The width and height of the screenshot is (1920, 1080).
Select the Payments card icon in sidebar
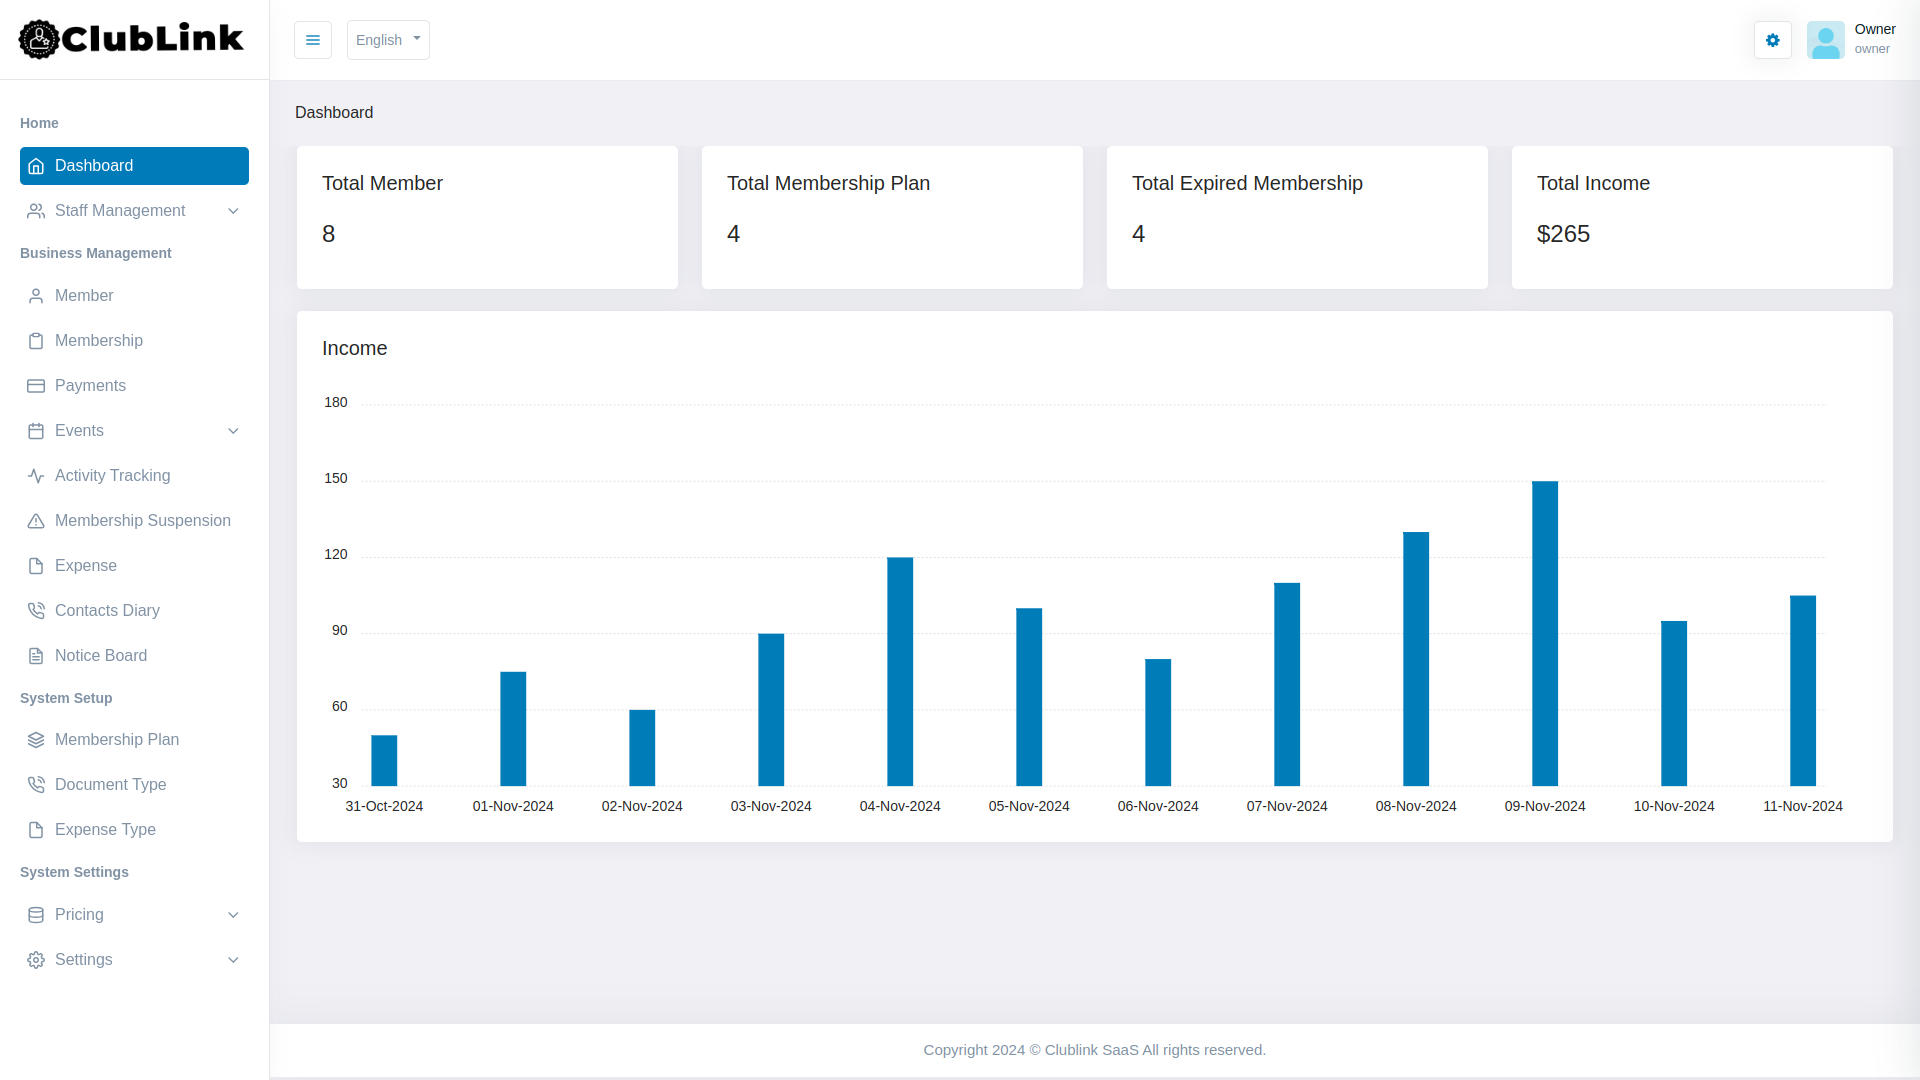click(36, 386)
